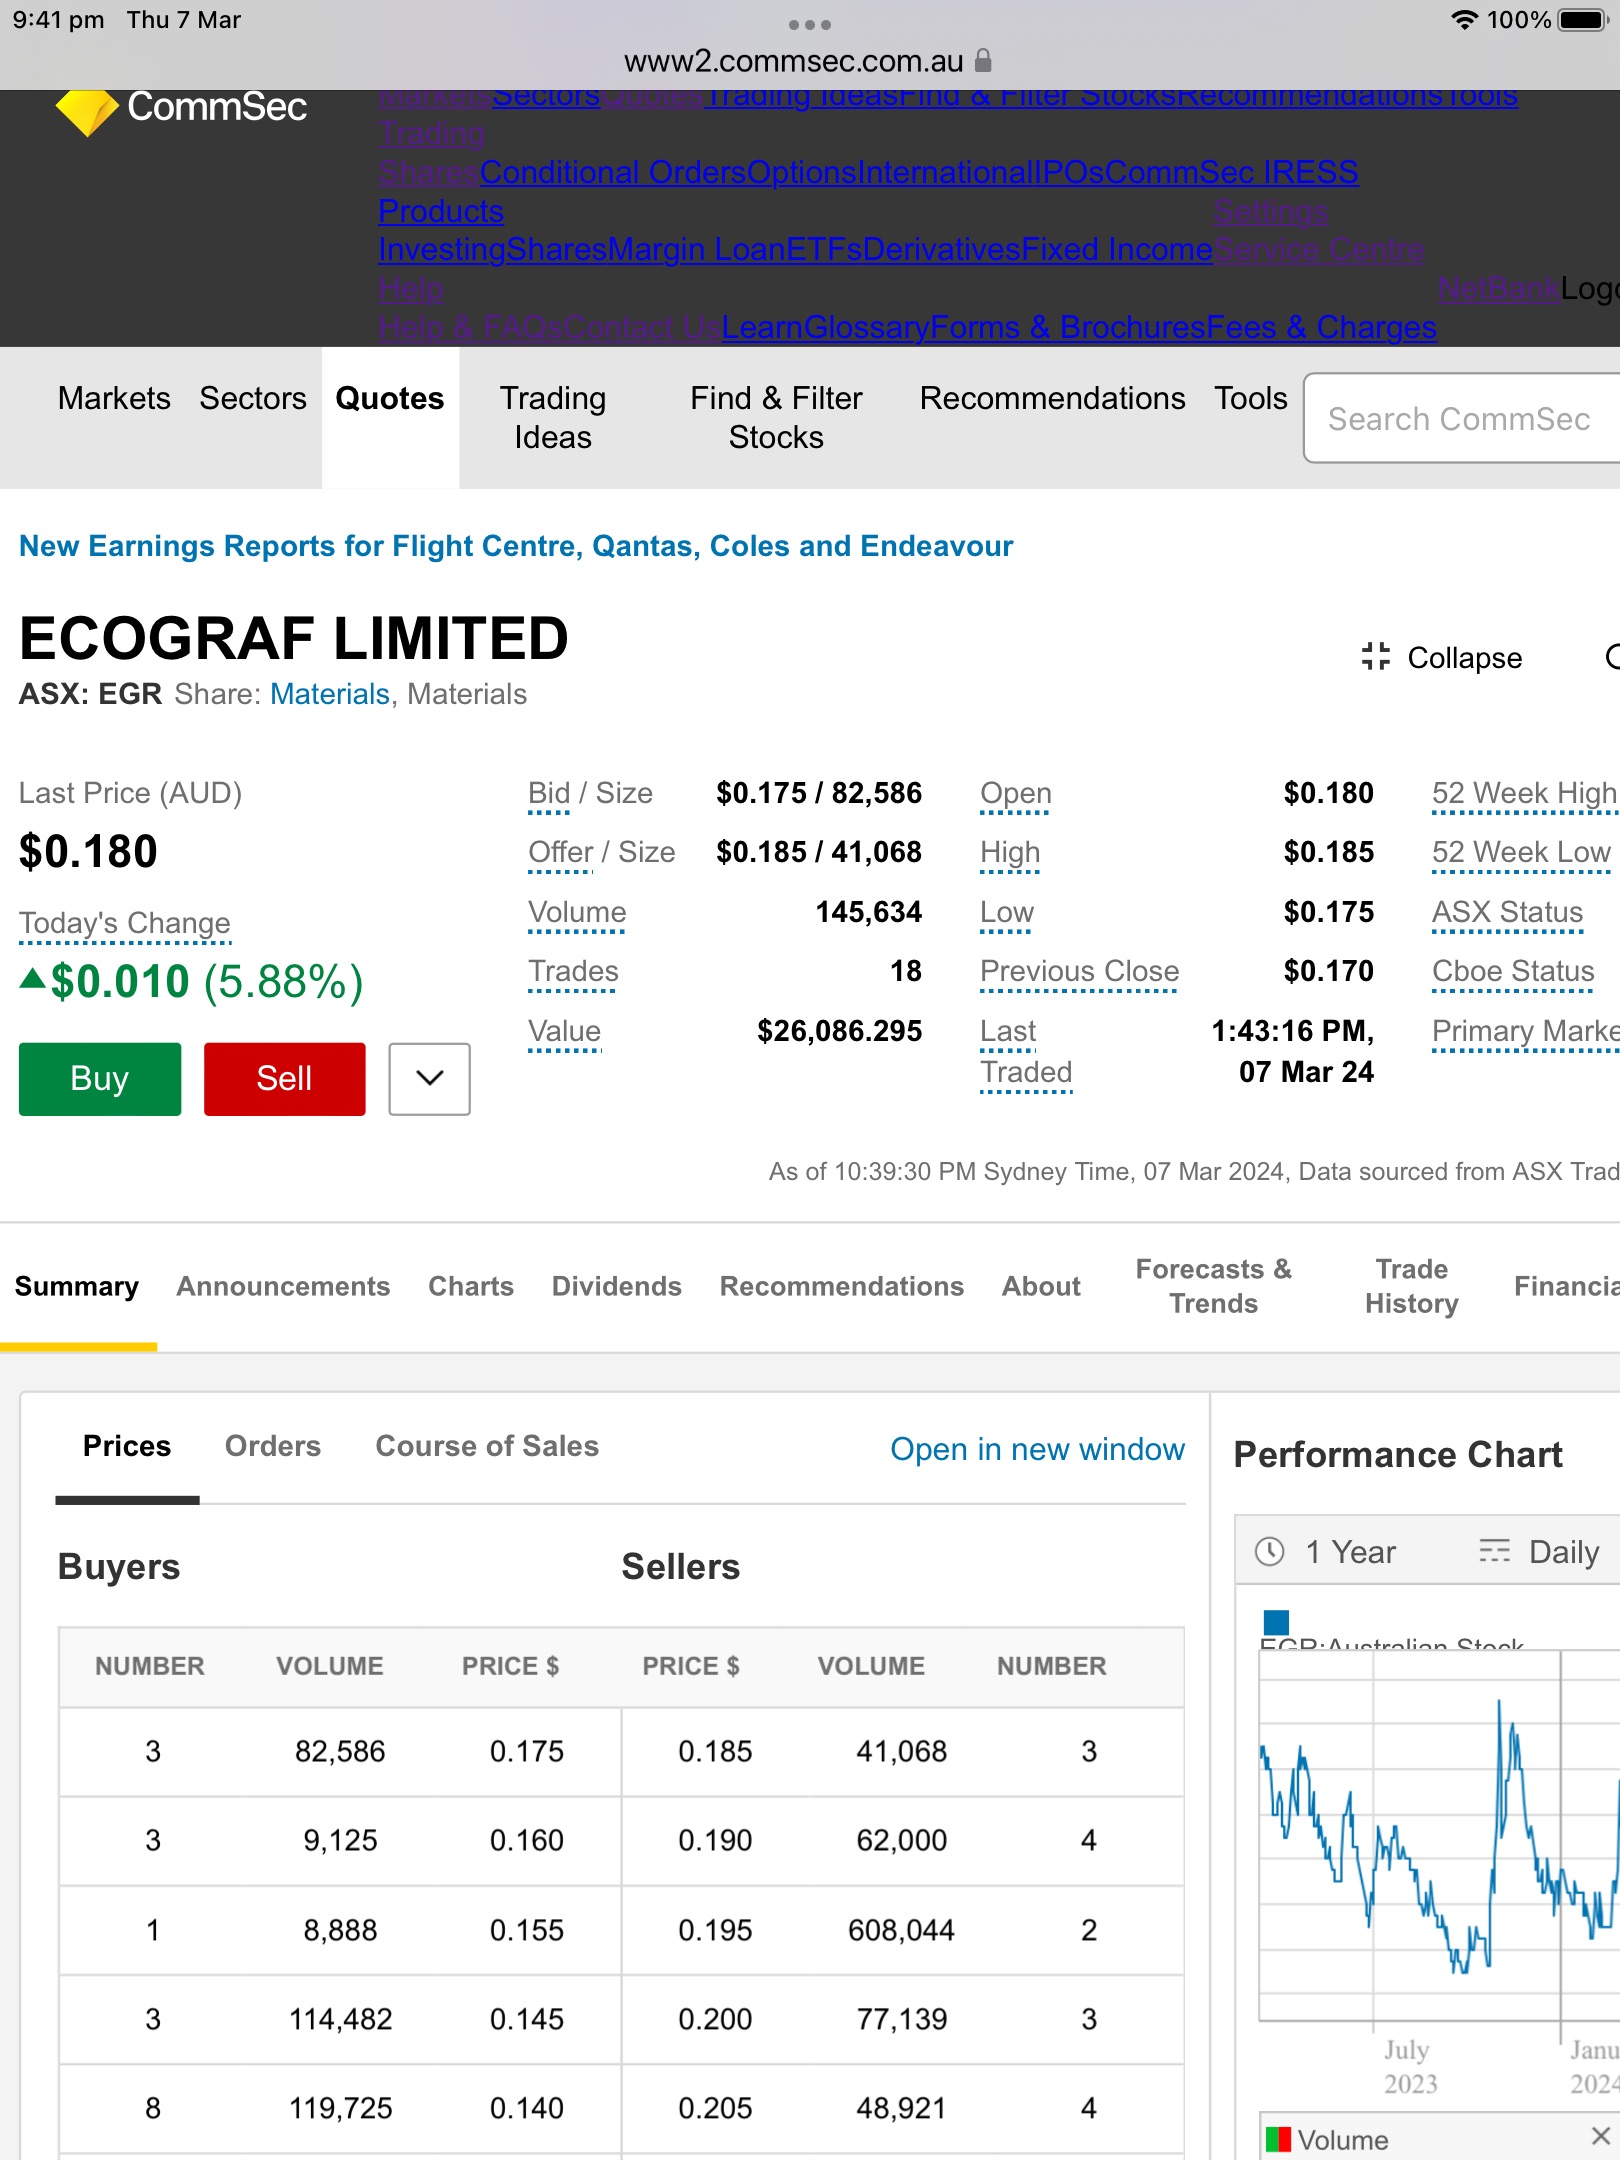Click Today's Change label
1620x2160 pixels.
pyautogui.click(x=125, y=923)
